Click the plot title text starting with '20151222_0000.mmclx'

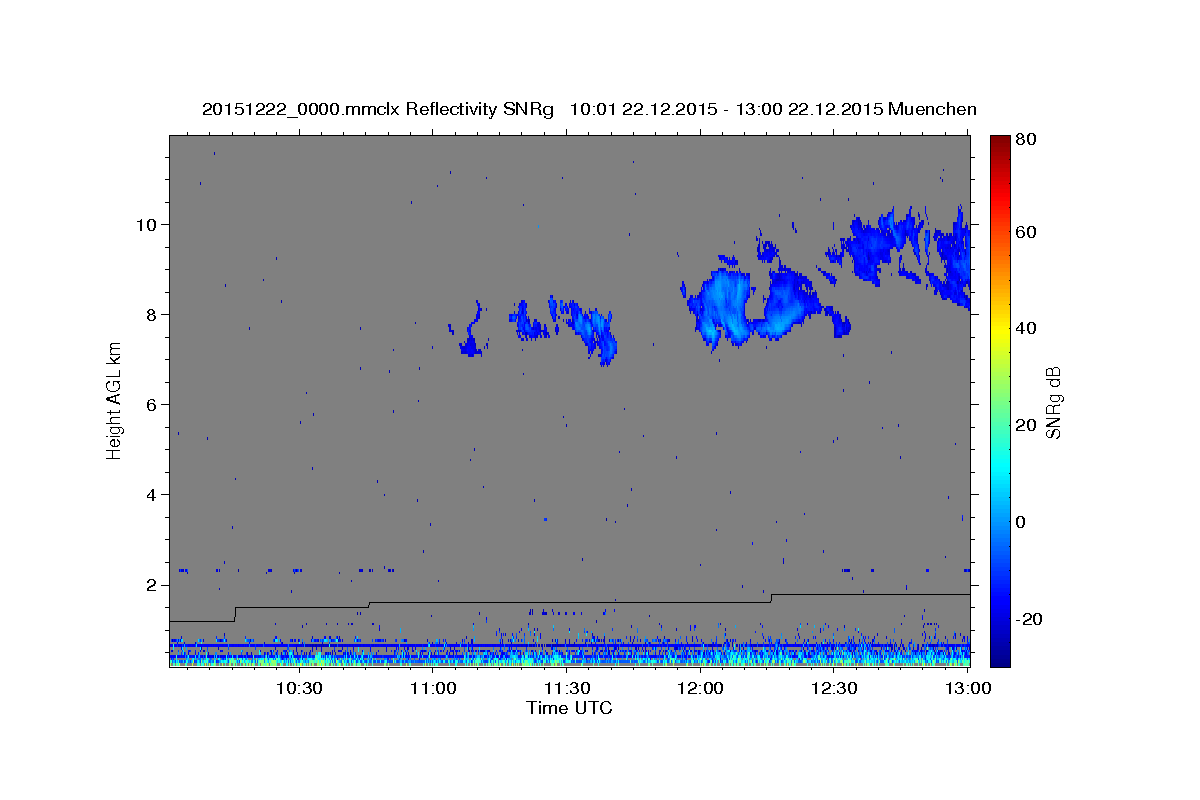589,109
